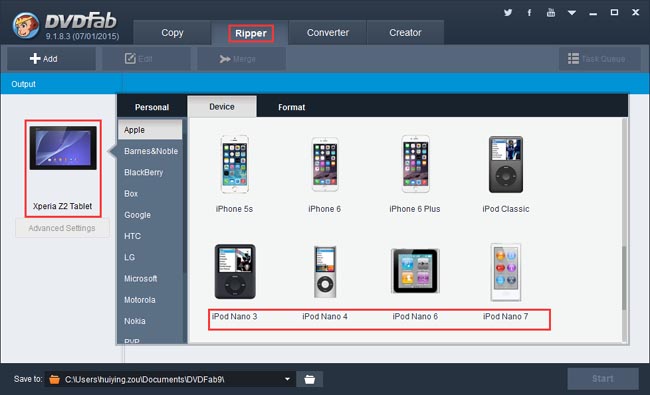The image size is (650, 395).
Task: Choose the iPod Classic device icon
Action: 506,164
